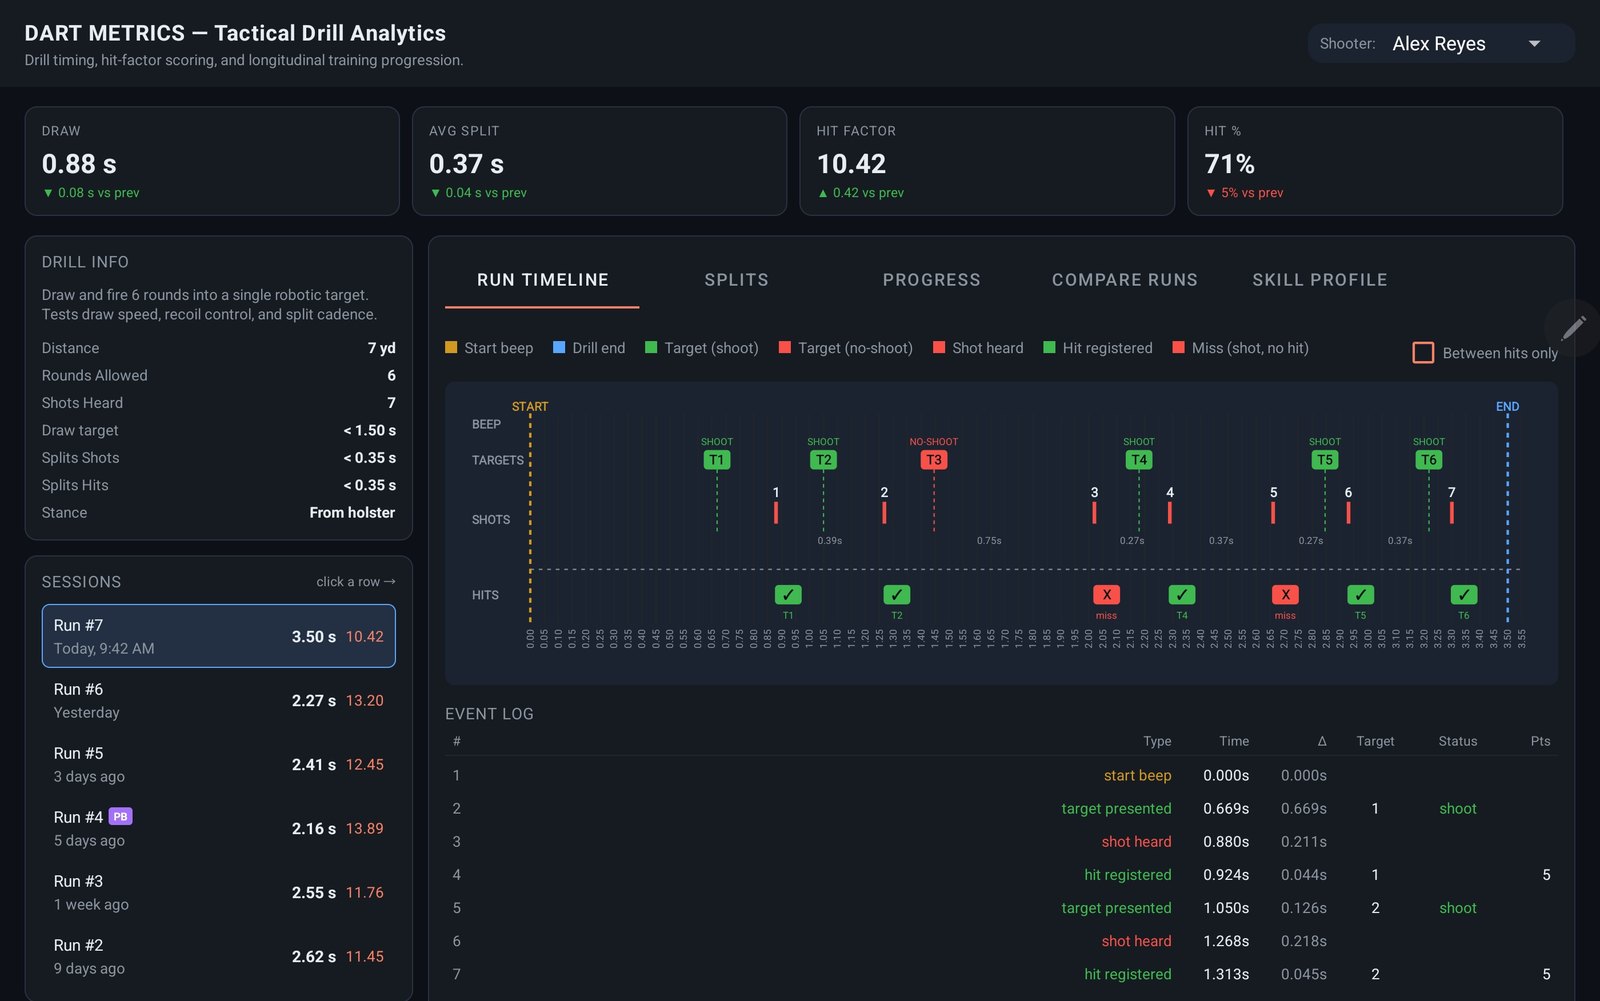1600x1001 pixels.
Task: Open the Splits tab
Action: tap(736, 280)
